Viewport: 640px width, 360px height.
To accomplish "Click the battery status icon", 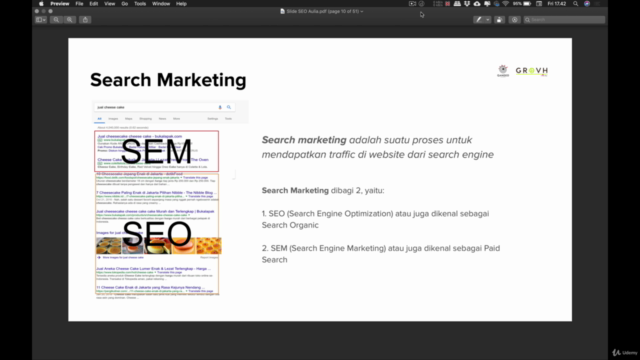I will point(527,4).
